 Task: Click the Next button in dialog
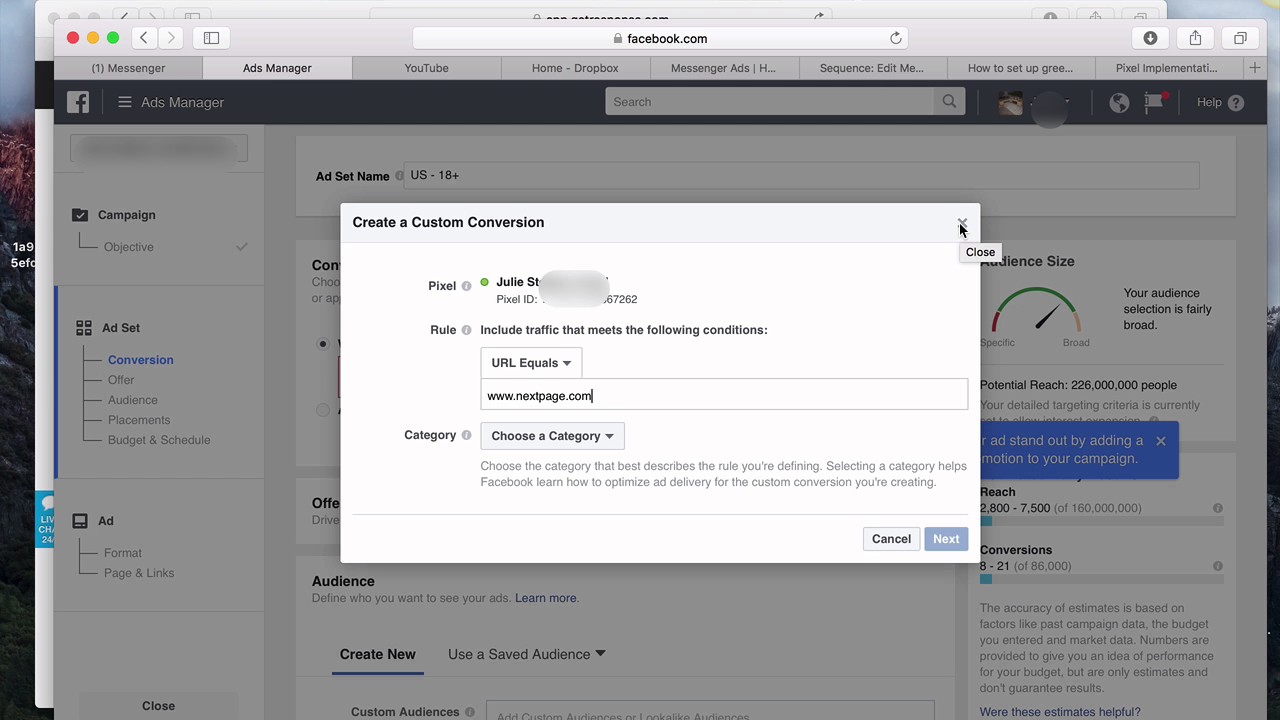coord(946,539)
